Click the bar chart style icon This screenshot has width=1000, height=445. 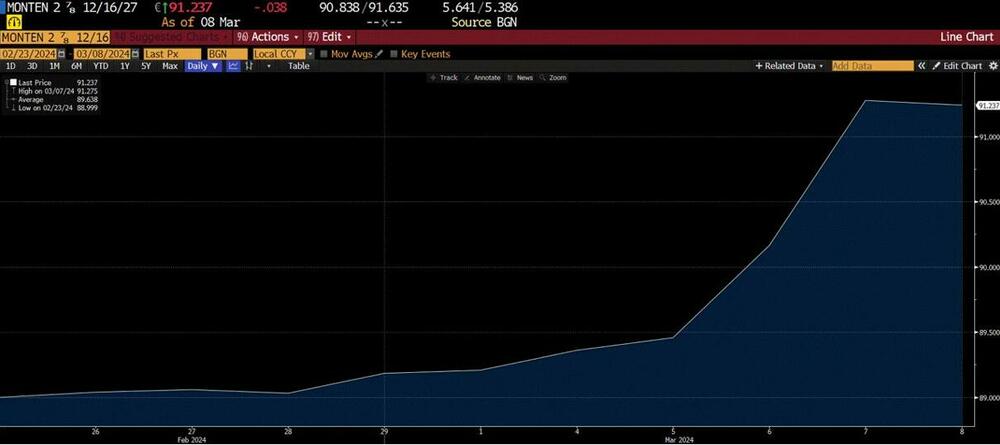click(249, 66)
